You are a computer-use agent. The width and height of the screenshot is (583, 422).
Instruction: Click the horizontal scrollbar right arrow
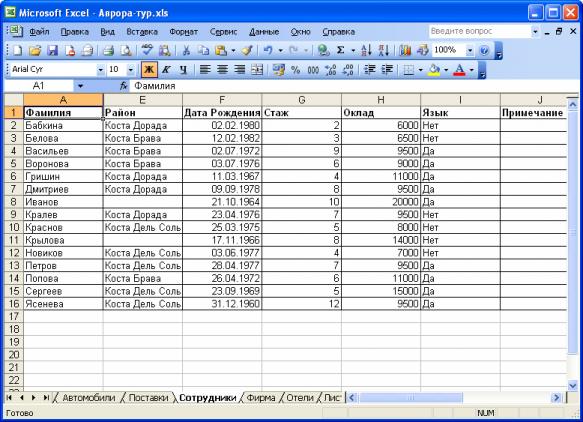[x=556, y=398]
